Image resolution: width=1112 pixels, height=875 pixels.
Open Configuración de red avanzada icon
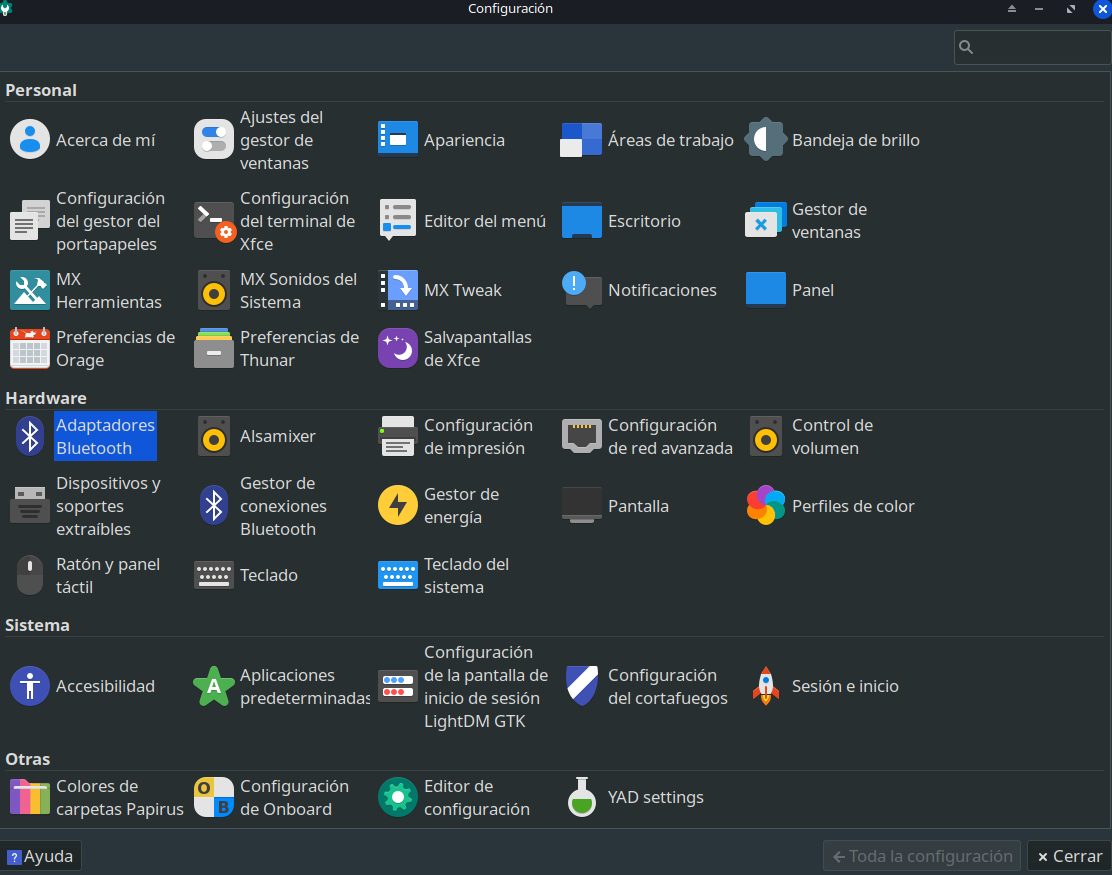point(582,436)
